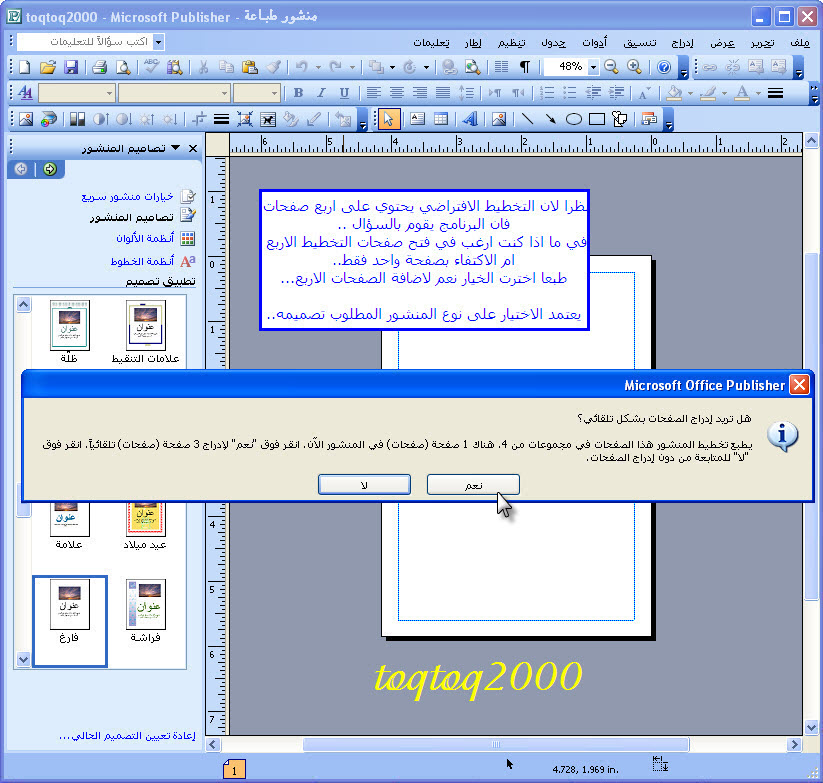Select the فراشة design thumbnail

(x=146, y=613)
